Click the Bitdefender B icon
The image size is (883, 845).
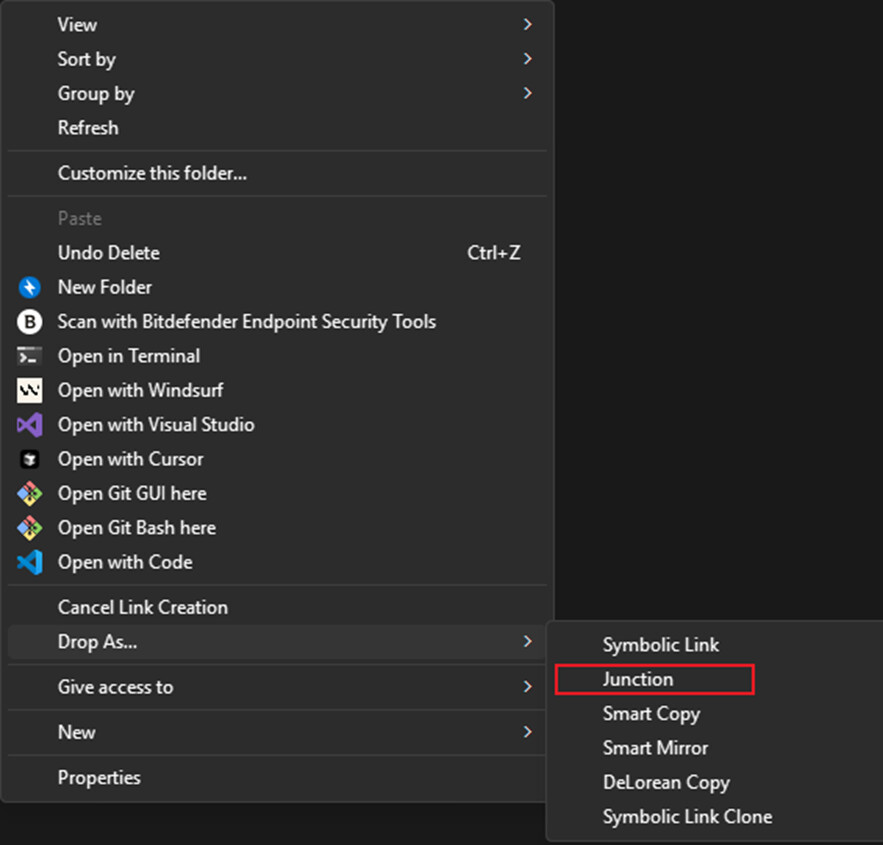click(x=29, y=321)
